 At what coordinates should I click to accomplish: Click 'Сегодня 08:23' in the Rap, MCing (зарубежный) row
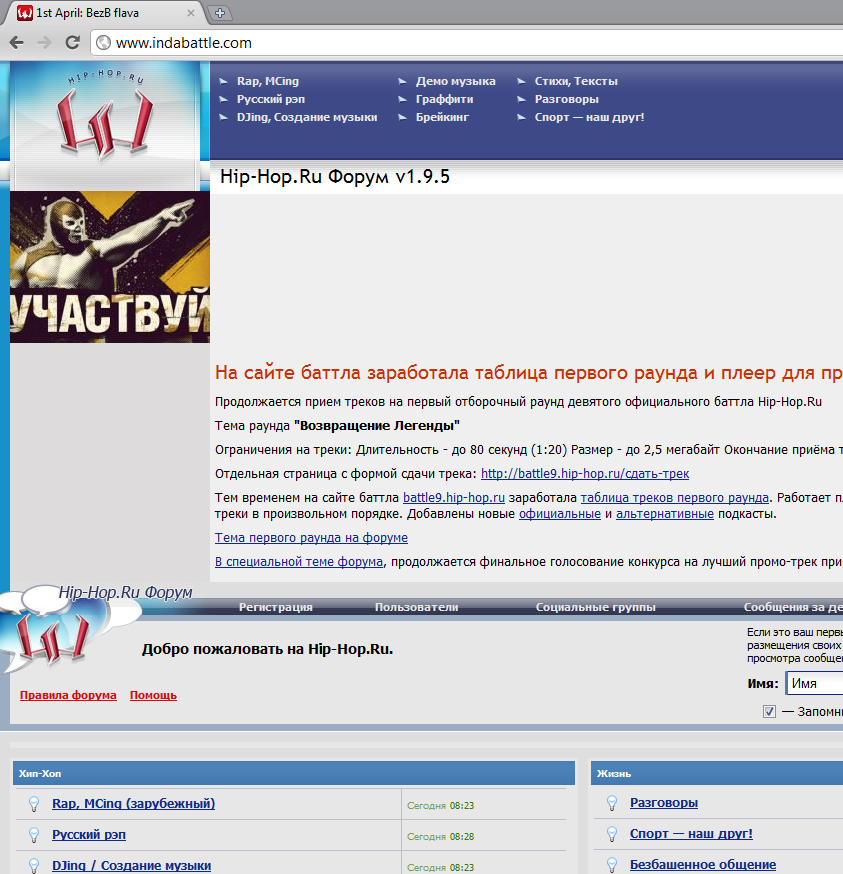(440, 805)
